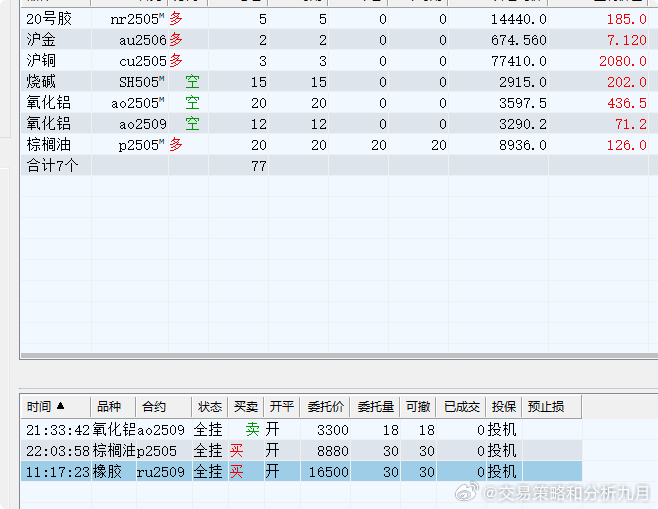This screenshot has width=658, height=509.
Task: Click red profit value 7.120
Action: [627, 40]
